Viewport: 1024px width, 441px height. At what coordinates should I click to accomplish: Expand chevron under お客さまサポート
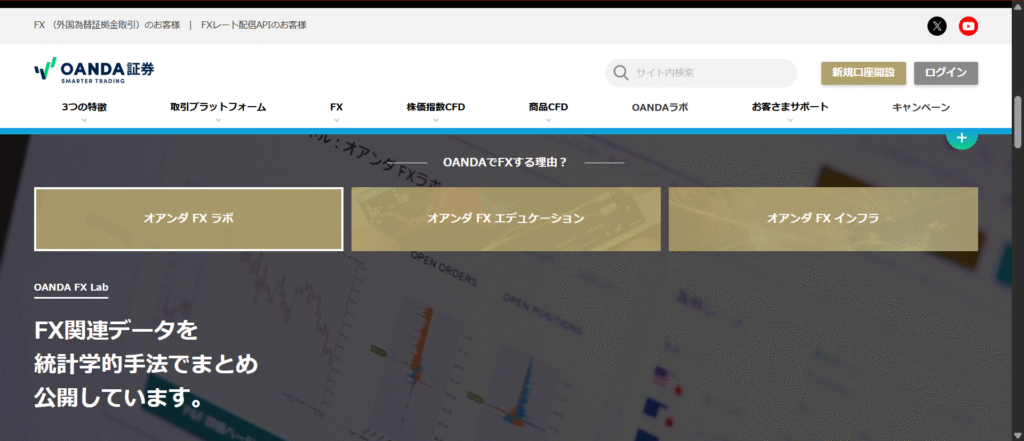(x=790, y=120)
